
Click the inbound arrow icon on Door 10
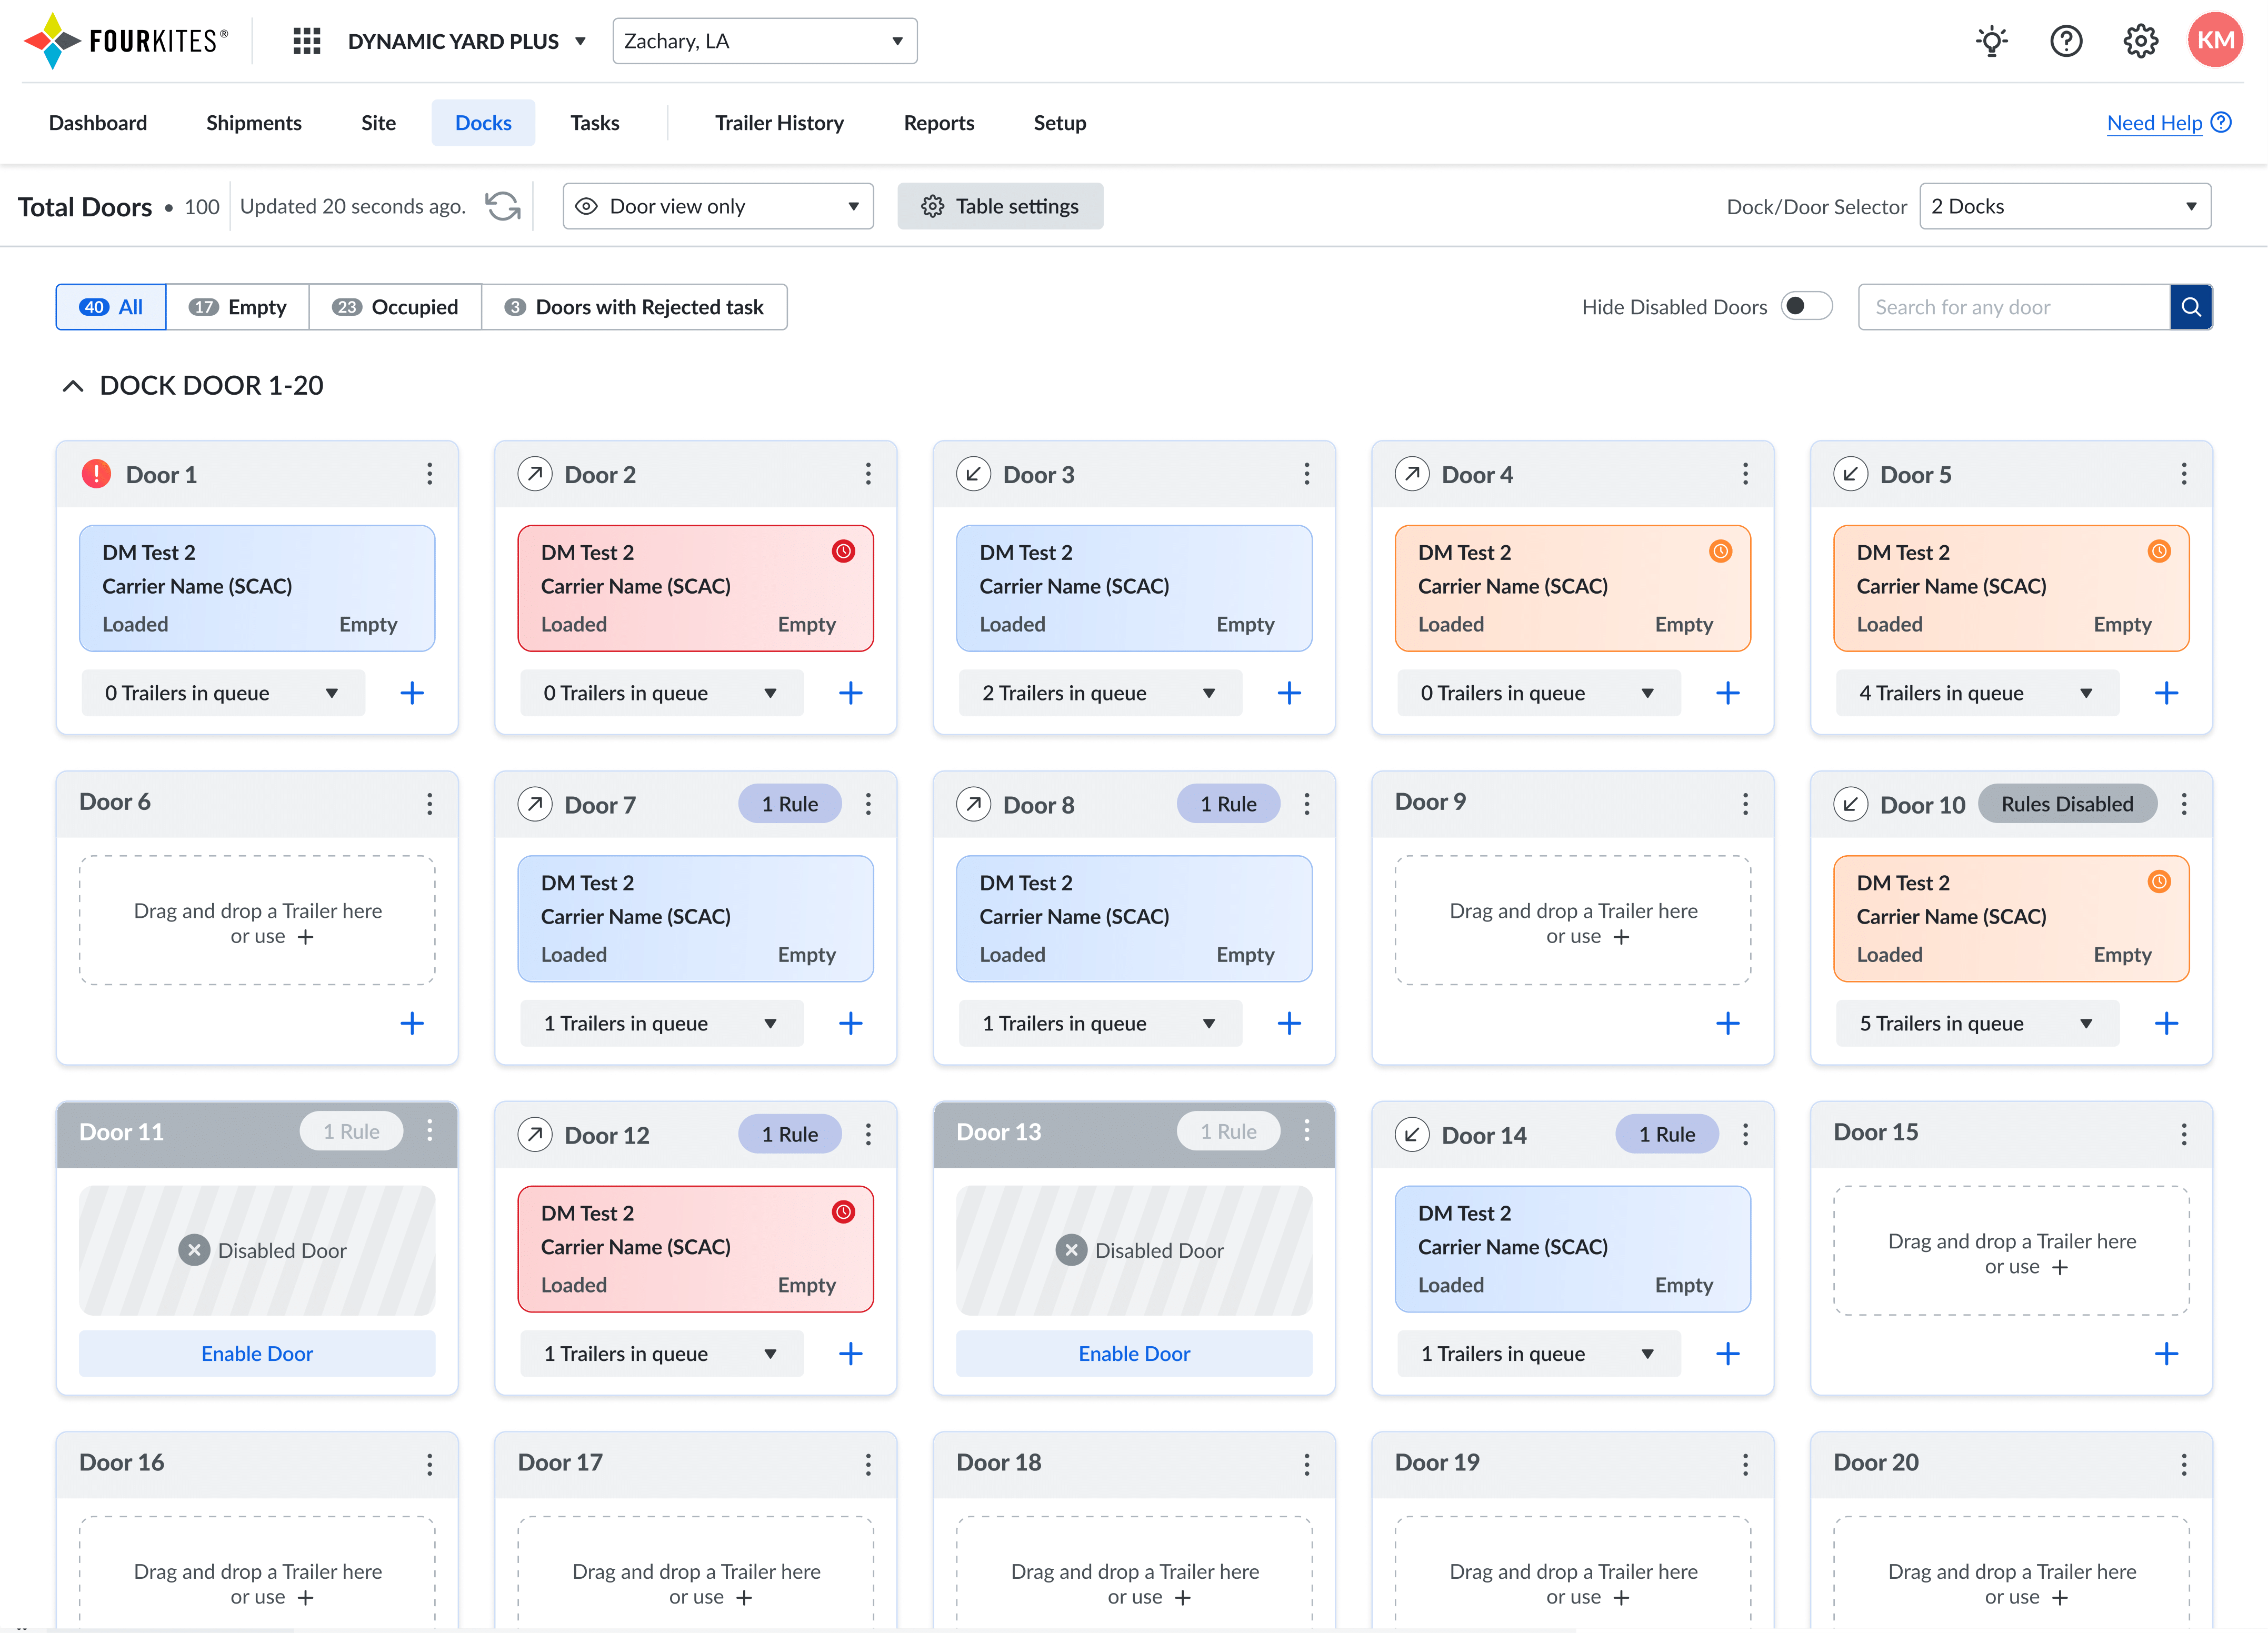pos(1850,804)
